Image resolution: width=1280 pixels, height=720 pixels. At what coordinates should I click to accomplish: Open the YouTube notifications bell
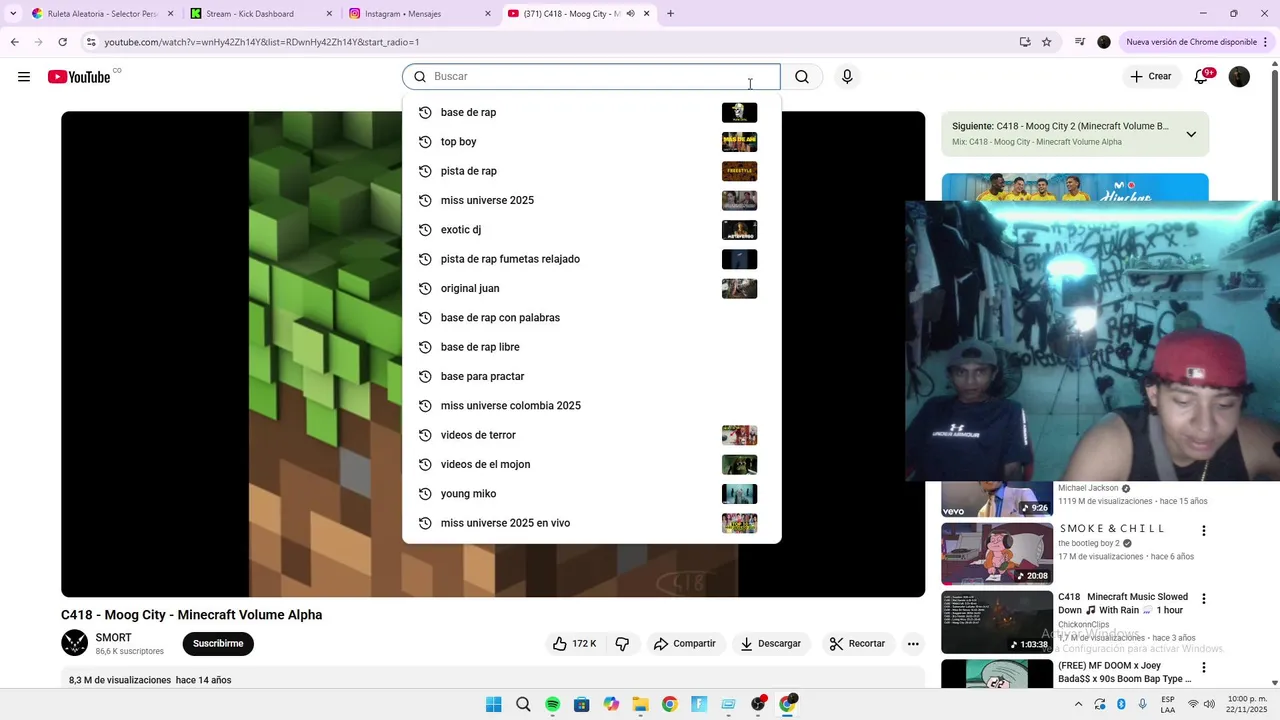(1201, 77)
